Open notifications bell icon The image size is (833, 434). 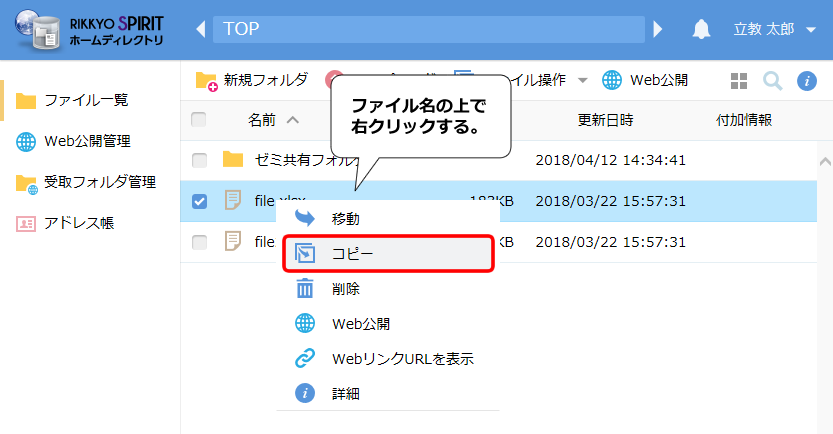pyautogui.click(x=701, y=29)
